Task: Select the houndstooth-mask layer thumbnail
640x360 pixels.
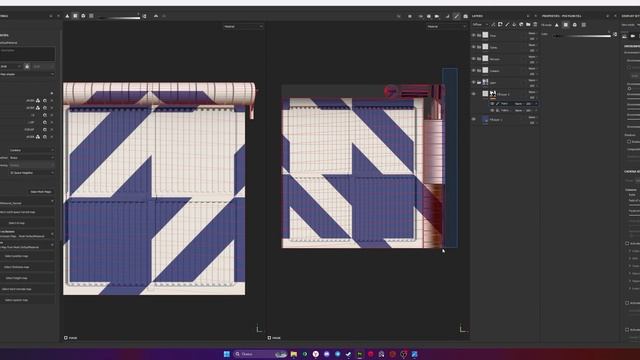Action: (x=493, y=94)
